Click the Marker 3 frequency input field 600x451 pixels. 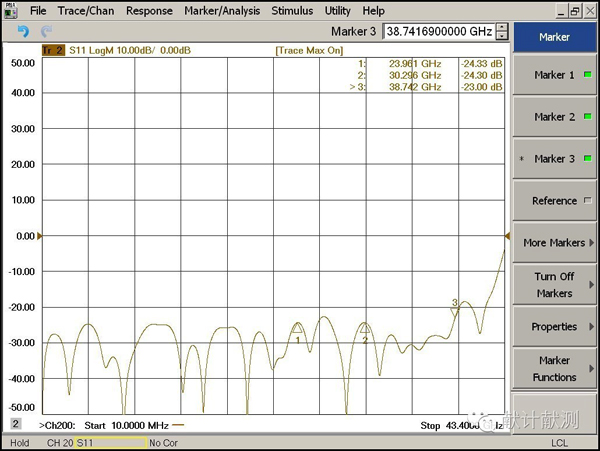(439, 31)
